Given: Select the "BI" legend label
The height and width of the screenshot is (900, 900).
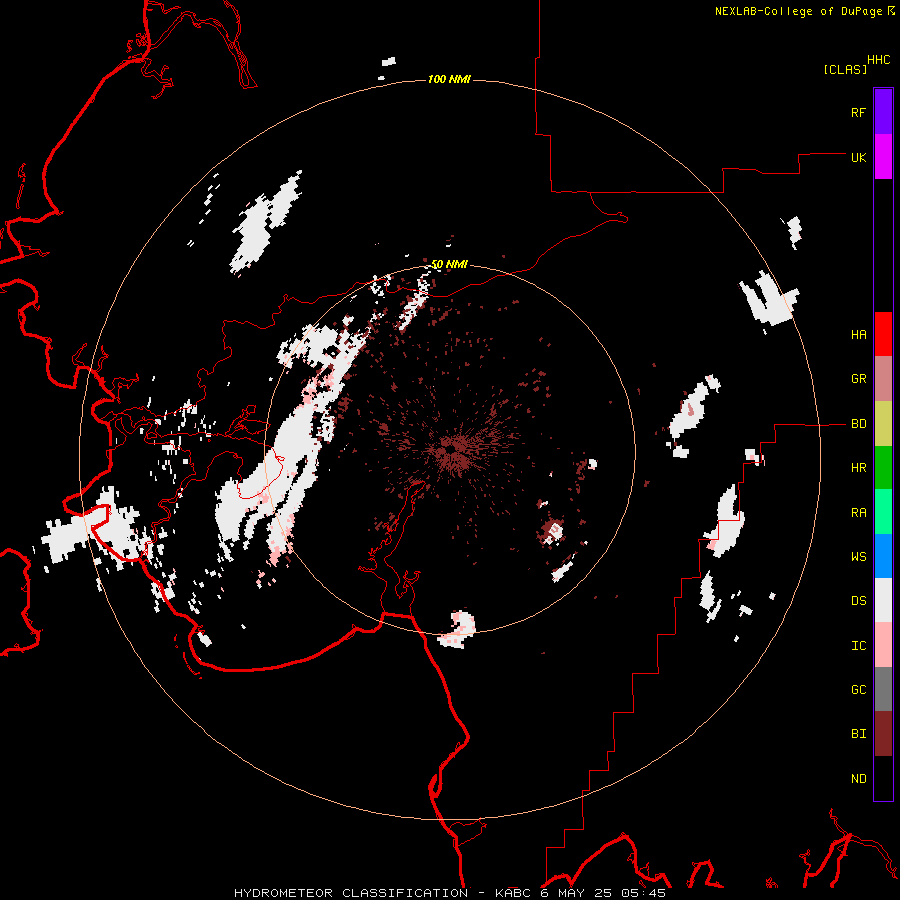Looking at the screenshot, I should click(x=858, y=734).
